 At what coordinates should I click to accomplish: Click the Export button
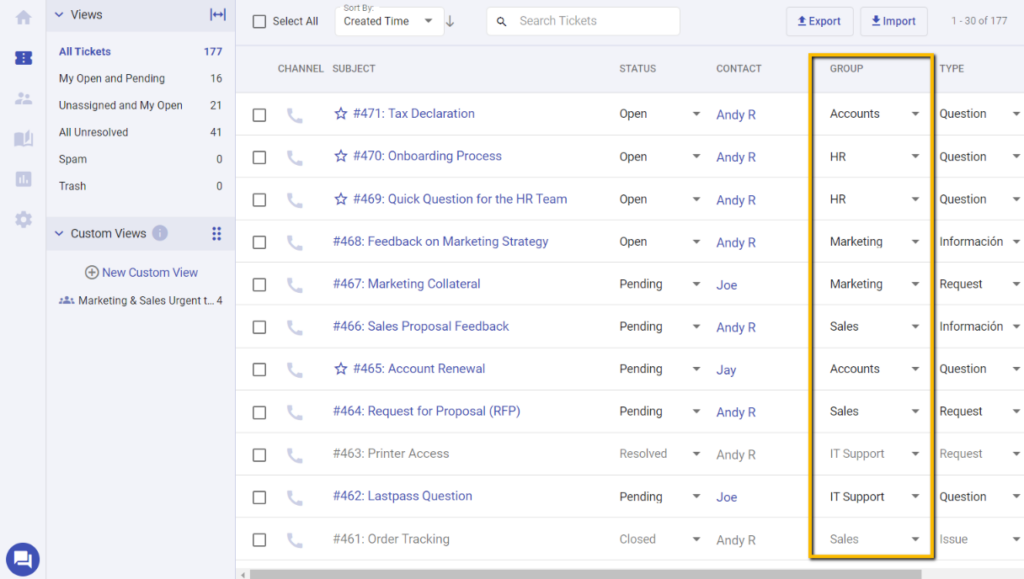(820, 22)
